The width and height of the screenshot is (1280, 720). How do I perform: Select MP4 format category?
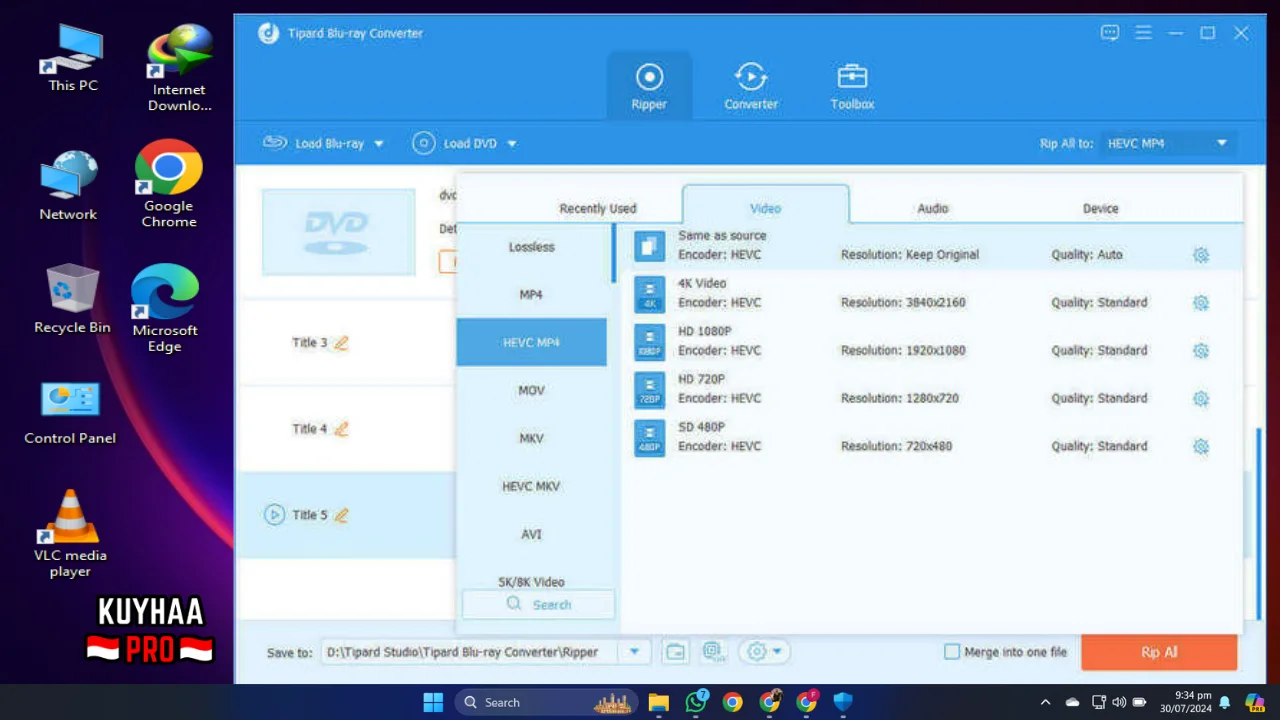coord(531,295)
